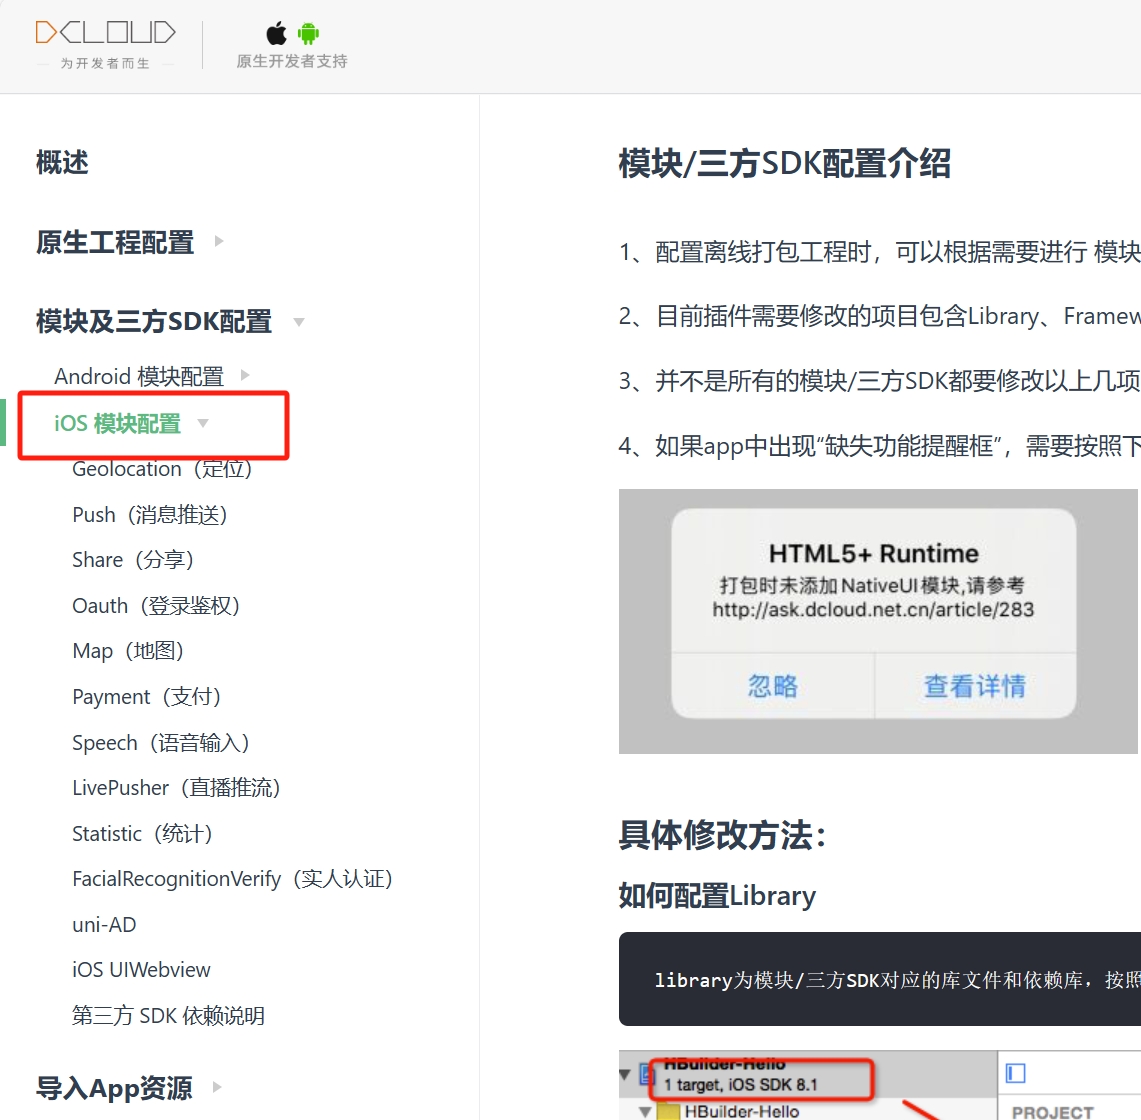Navigate to Oauth（登录鉴权）
The width and height of the screenshot is (1141, 1120).
tap(155, 606)
